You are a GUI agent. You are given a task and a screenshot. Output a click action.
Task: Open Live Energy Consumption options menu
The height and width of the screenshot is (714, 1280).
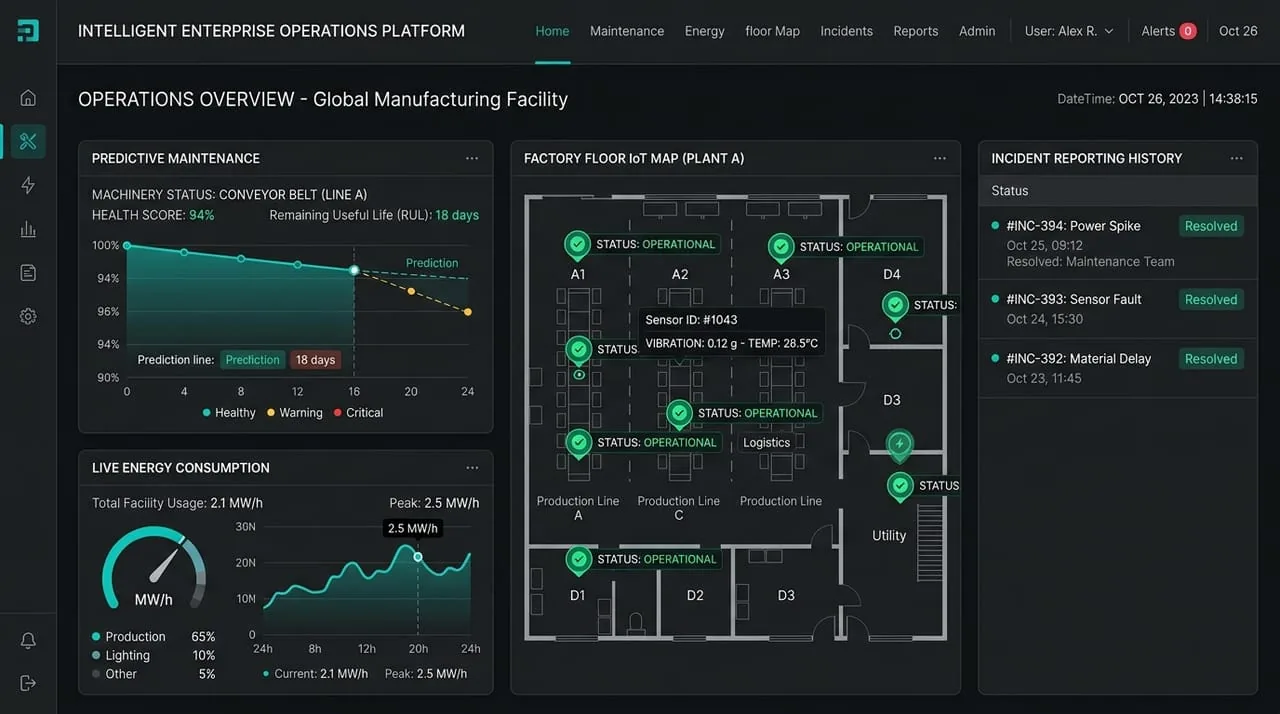(x=472, y=467)
